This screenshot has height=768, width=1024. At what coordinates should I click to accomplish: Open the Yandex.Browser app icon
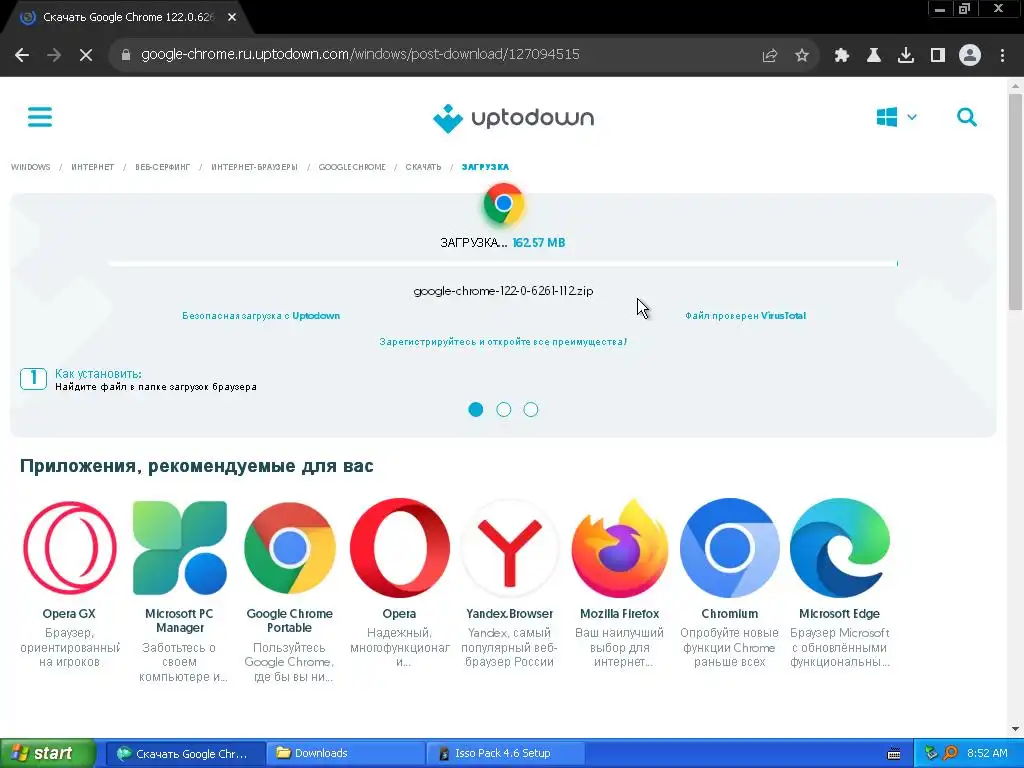pyautogui.click(x=509, y=548)
